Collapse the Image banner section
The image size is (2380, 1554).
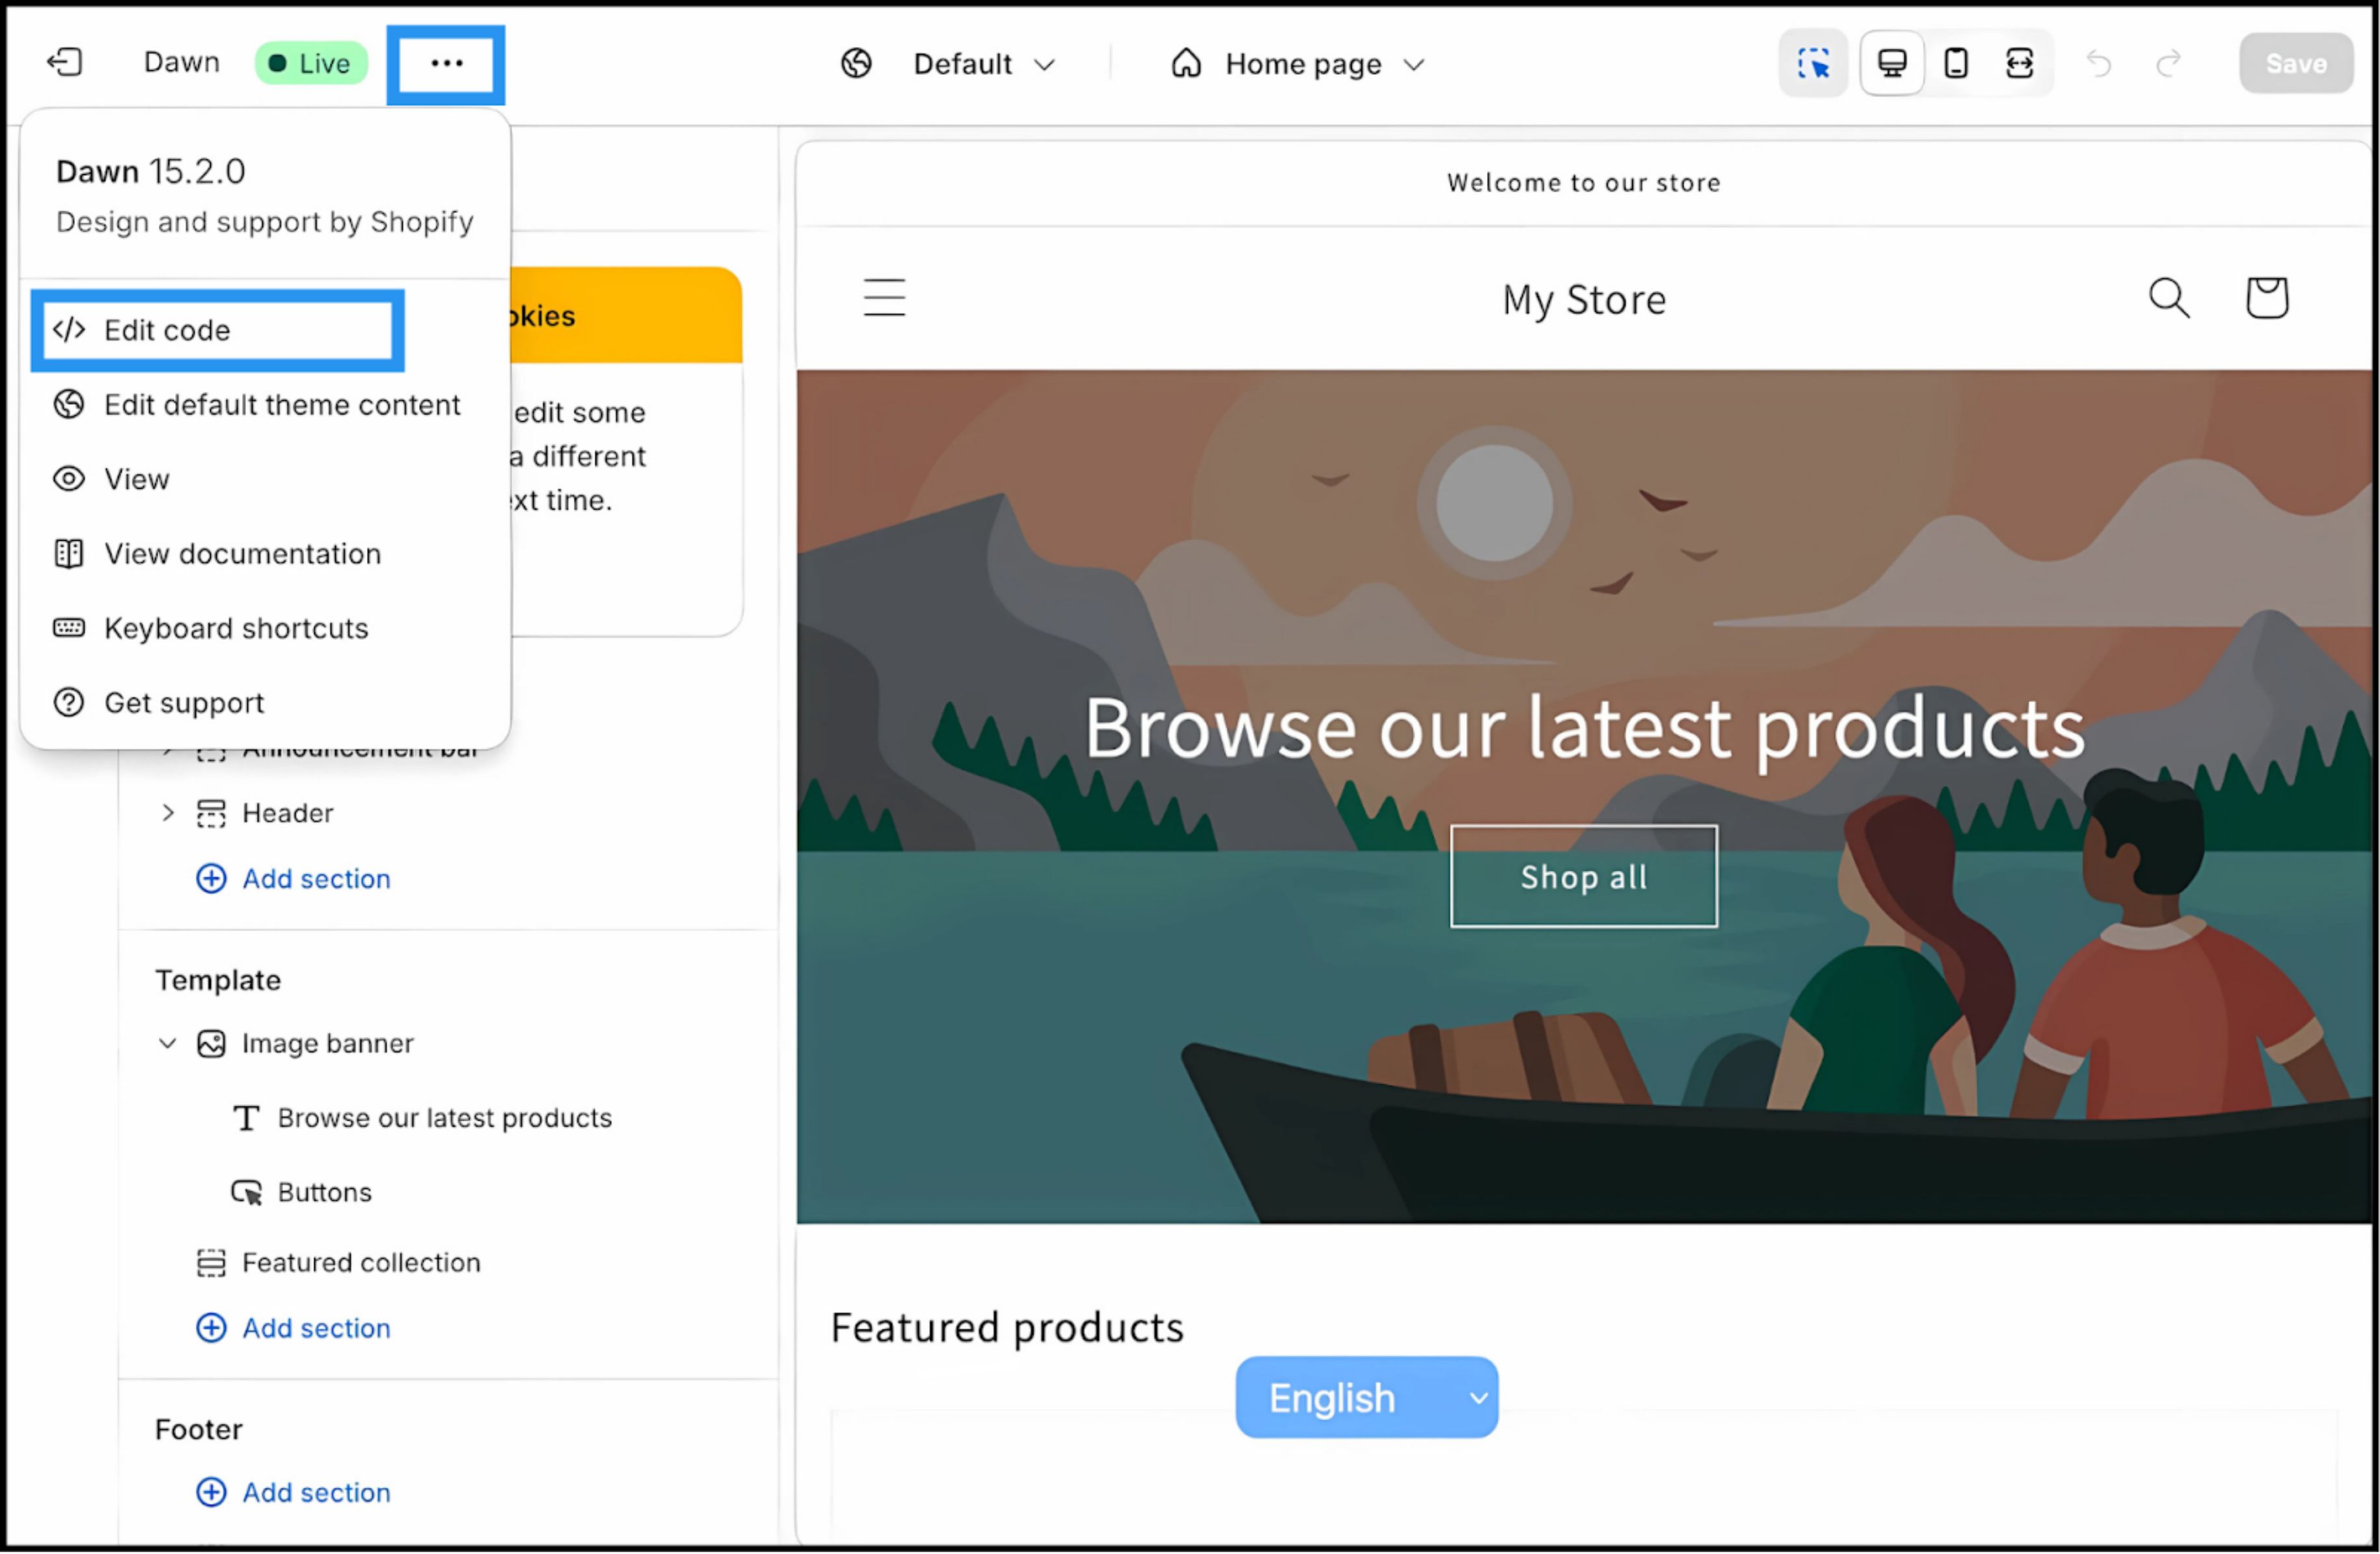point(167,1043)
